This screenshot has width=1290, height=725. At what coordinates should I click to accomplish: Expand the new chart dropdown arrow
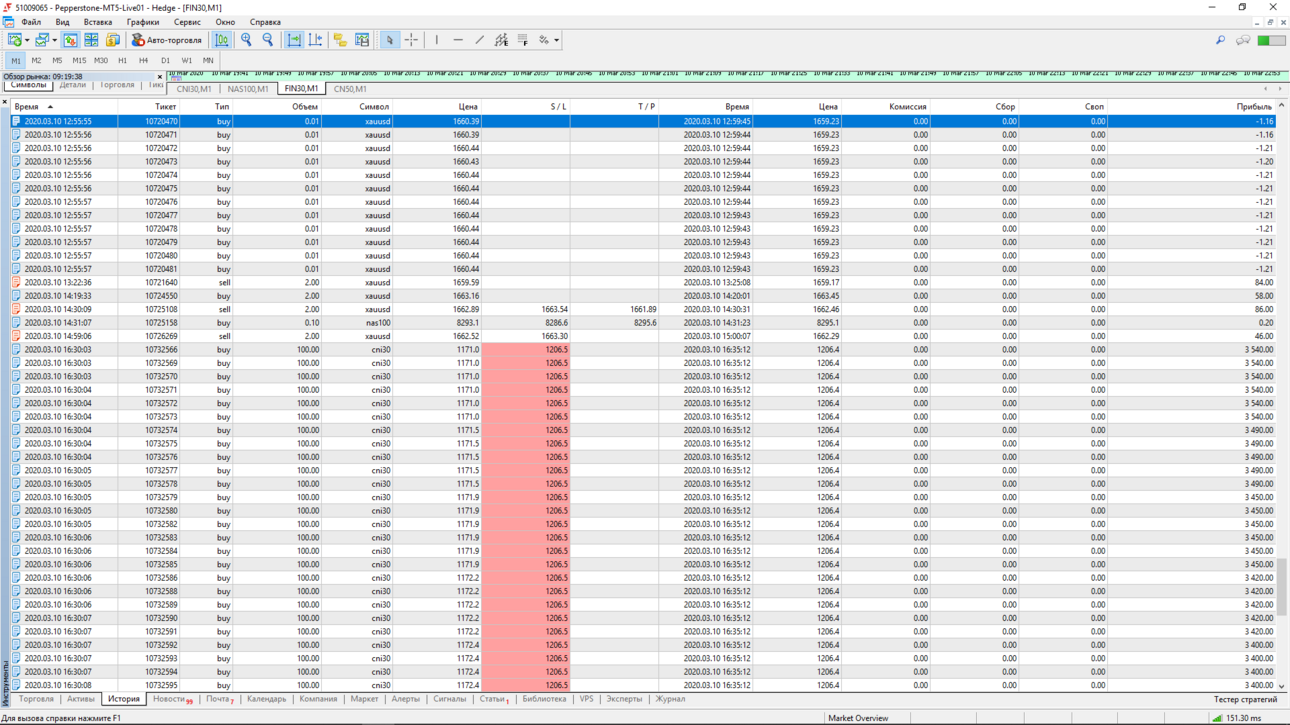[27, 40]
